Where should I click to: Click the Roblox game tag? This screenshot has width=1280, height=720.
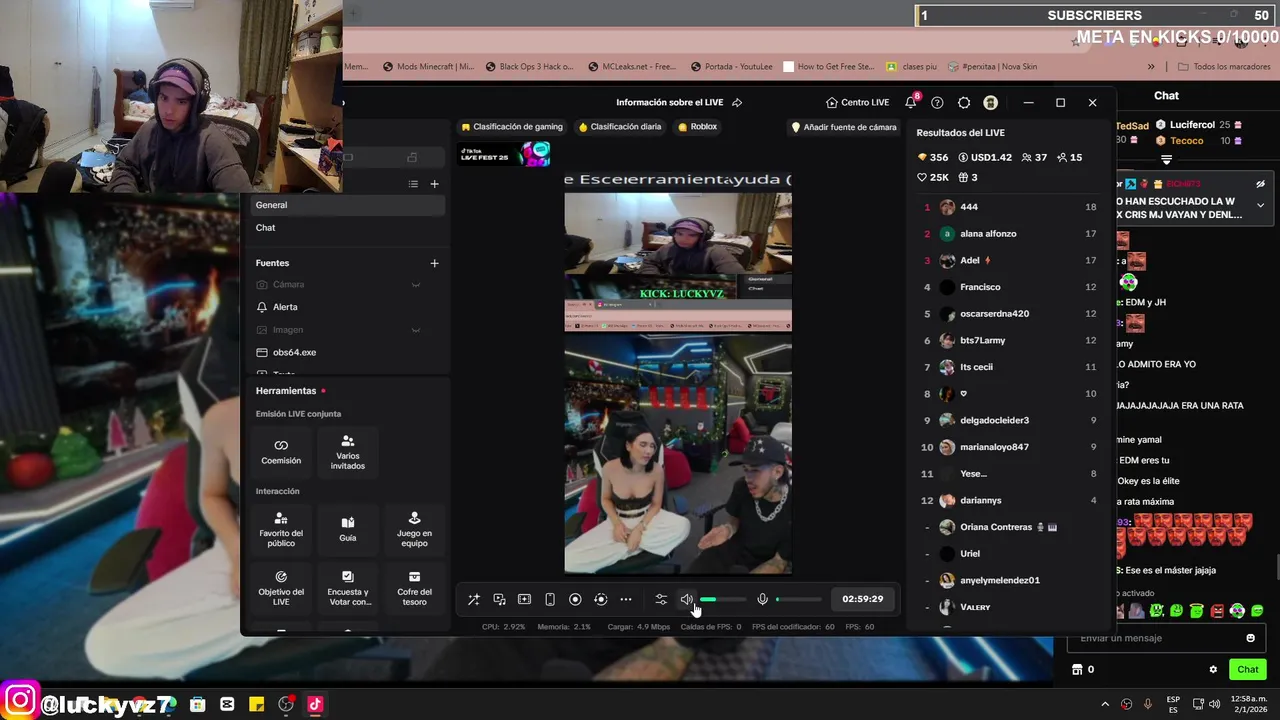[697, 127]
